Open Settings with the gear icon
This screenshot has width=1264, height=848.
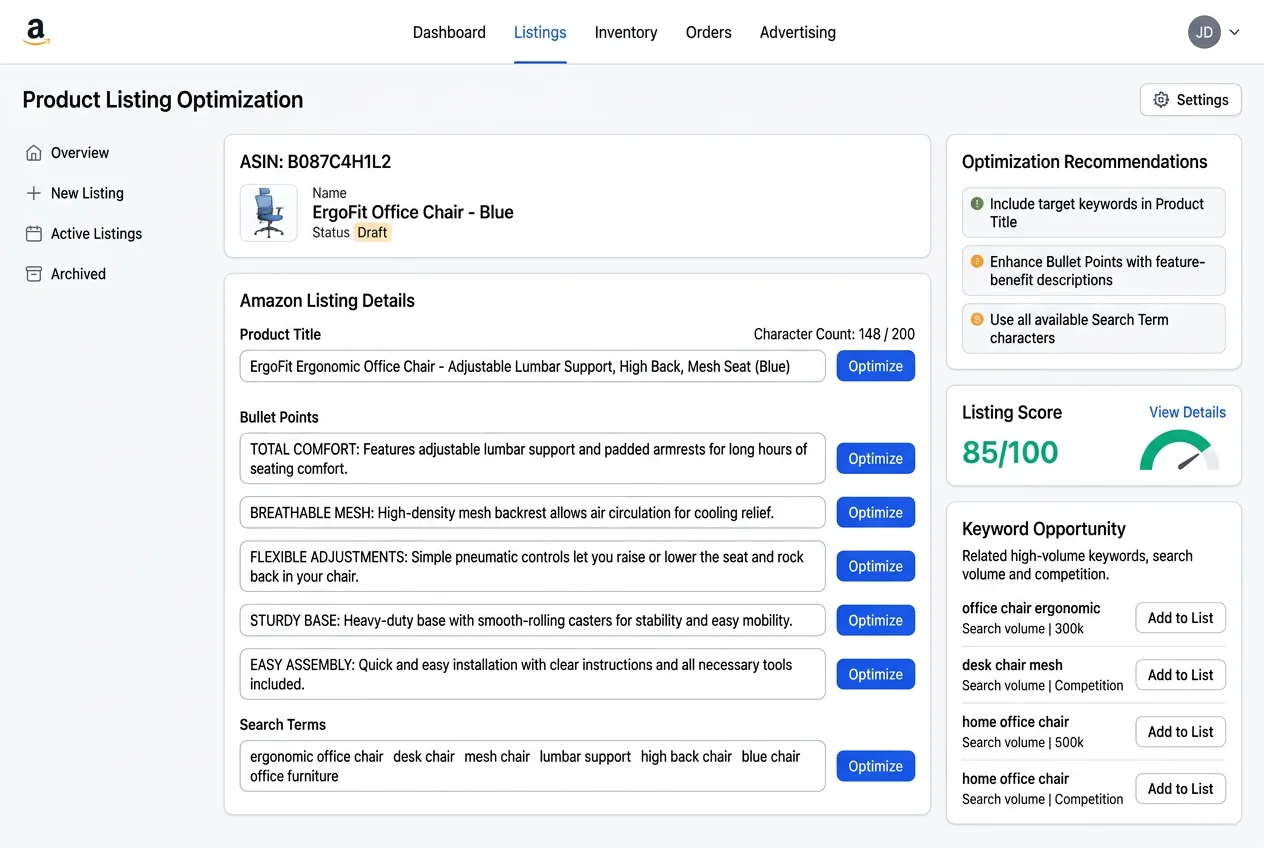pyautogui.click(x=1160, y=99)
